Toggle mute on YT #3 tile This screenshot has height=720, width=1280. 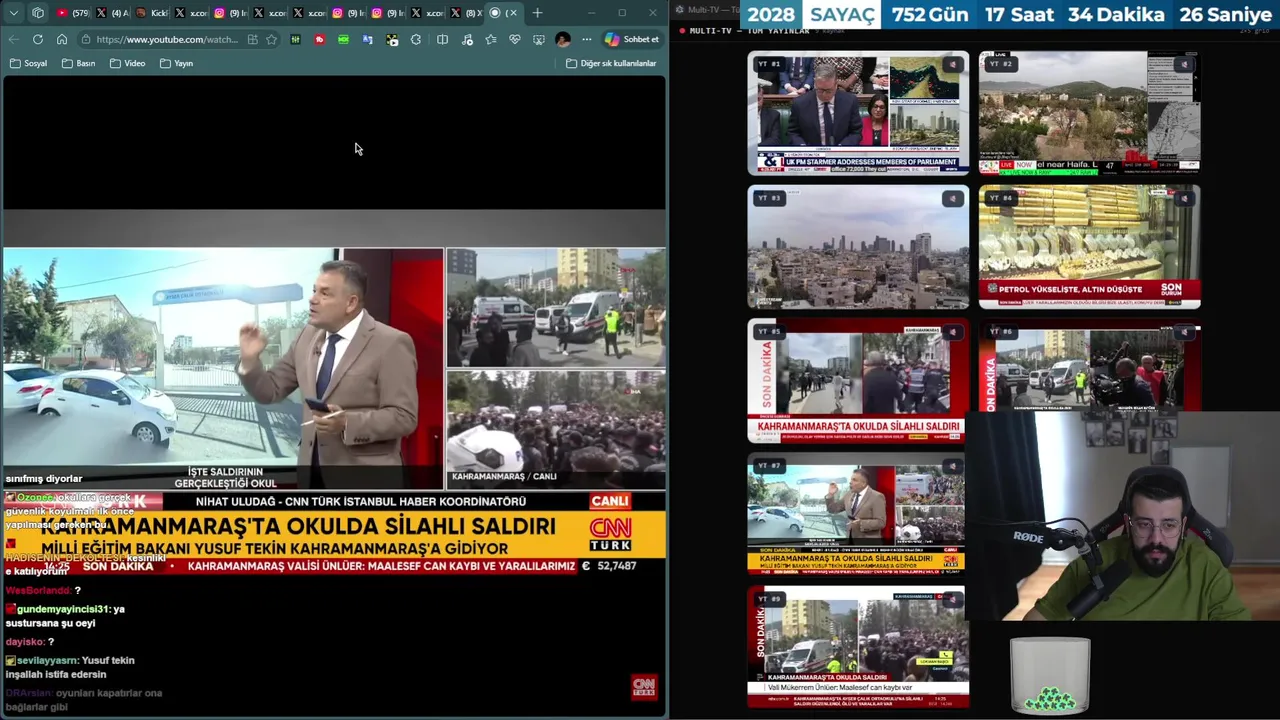tap(951, 199)
